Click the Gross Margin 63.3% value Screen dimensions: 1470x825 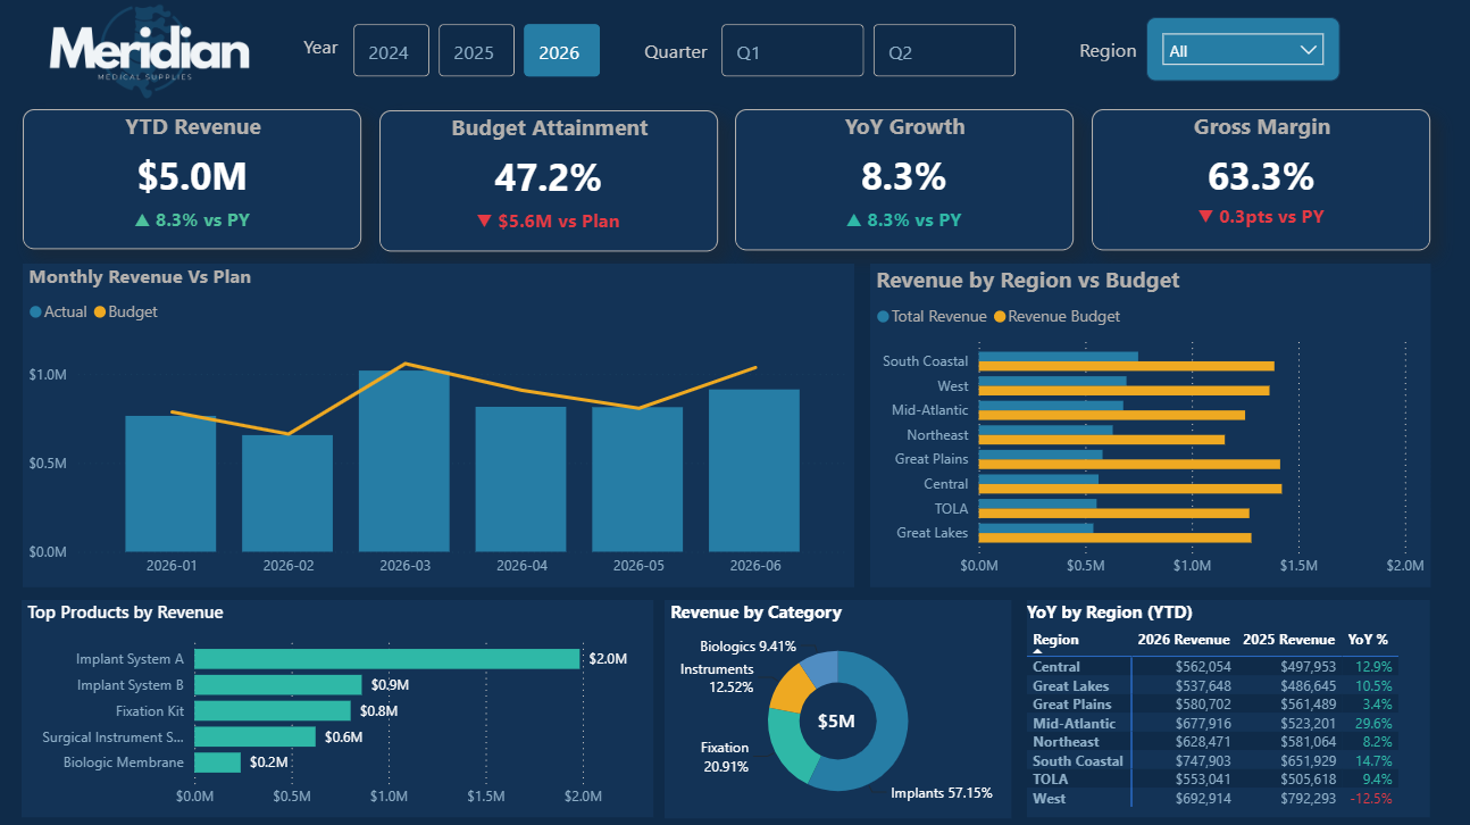pyautogui.click(x=1260, y=177)
